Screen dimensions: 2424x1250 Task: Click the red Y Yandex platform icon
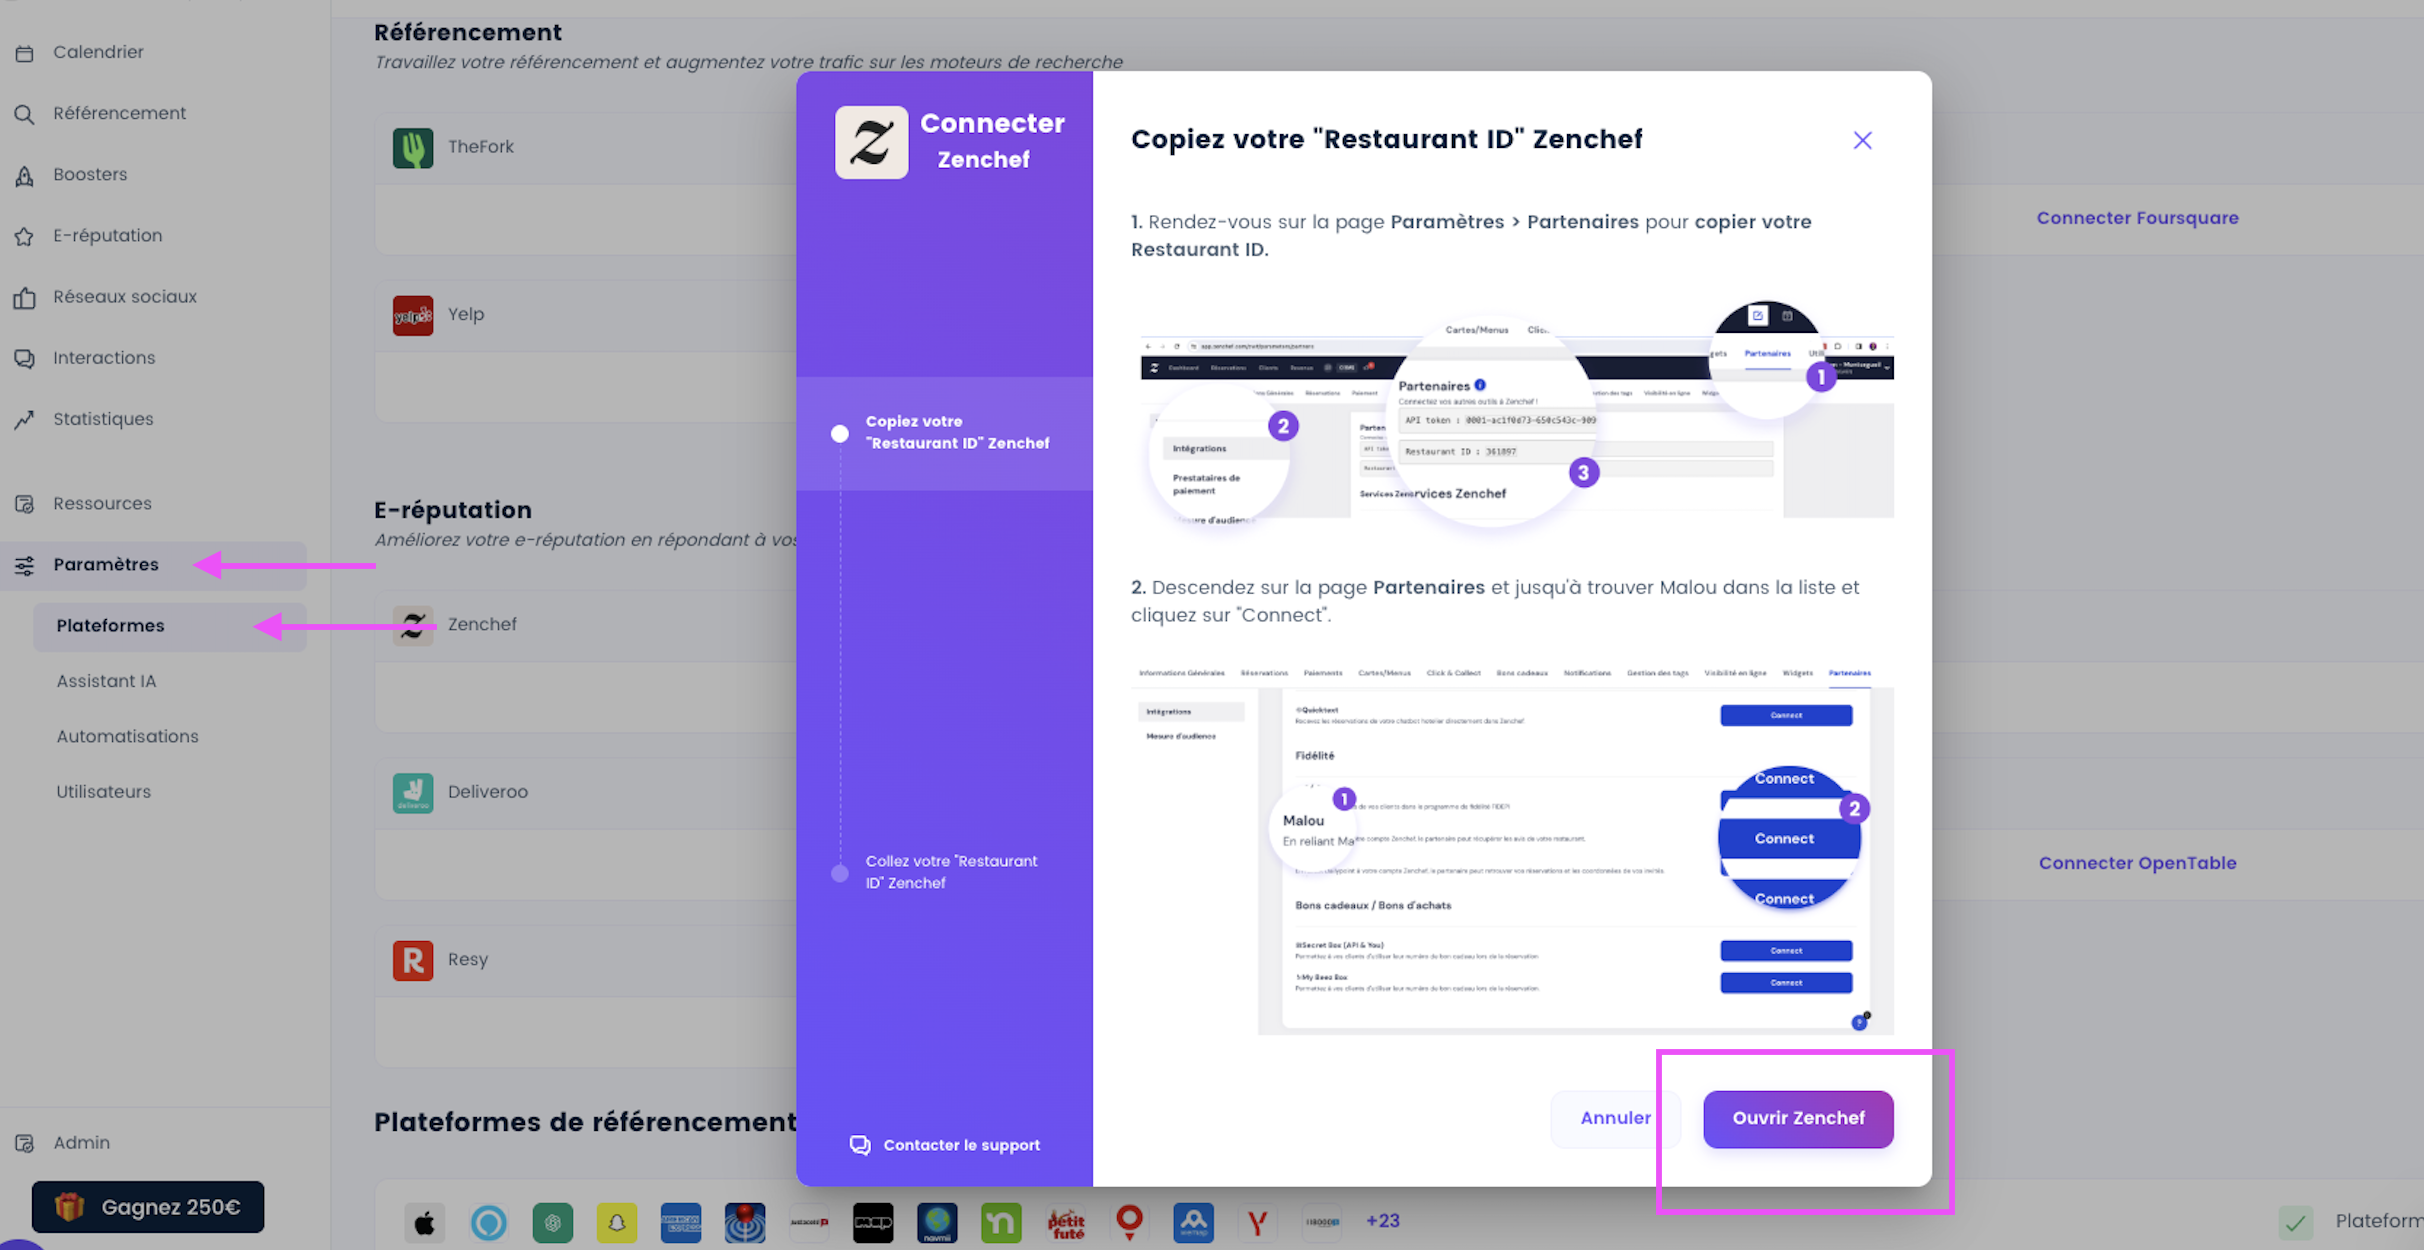pos(1258,1222)
